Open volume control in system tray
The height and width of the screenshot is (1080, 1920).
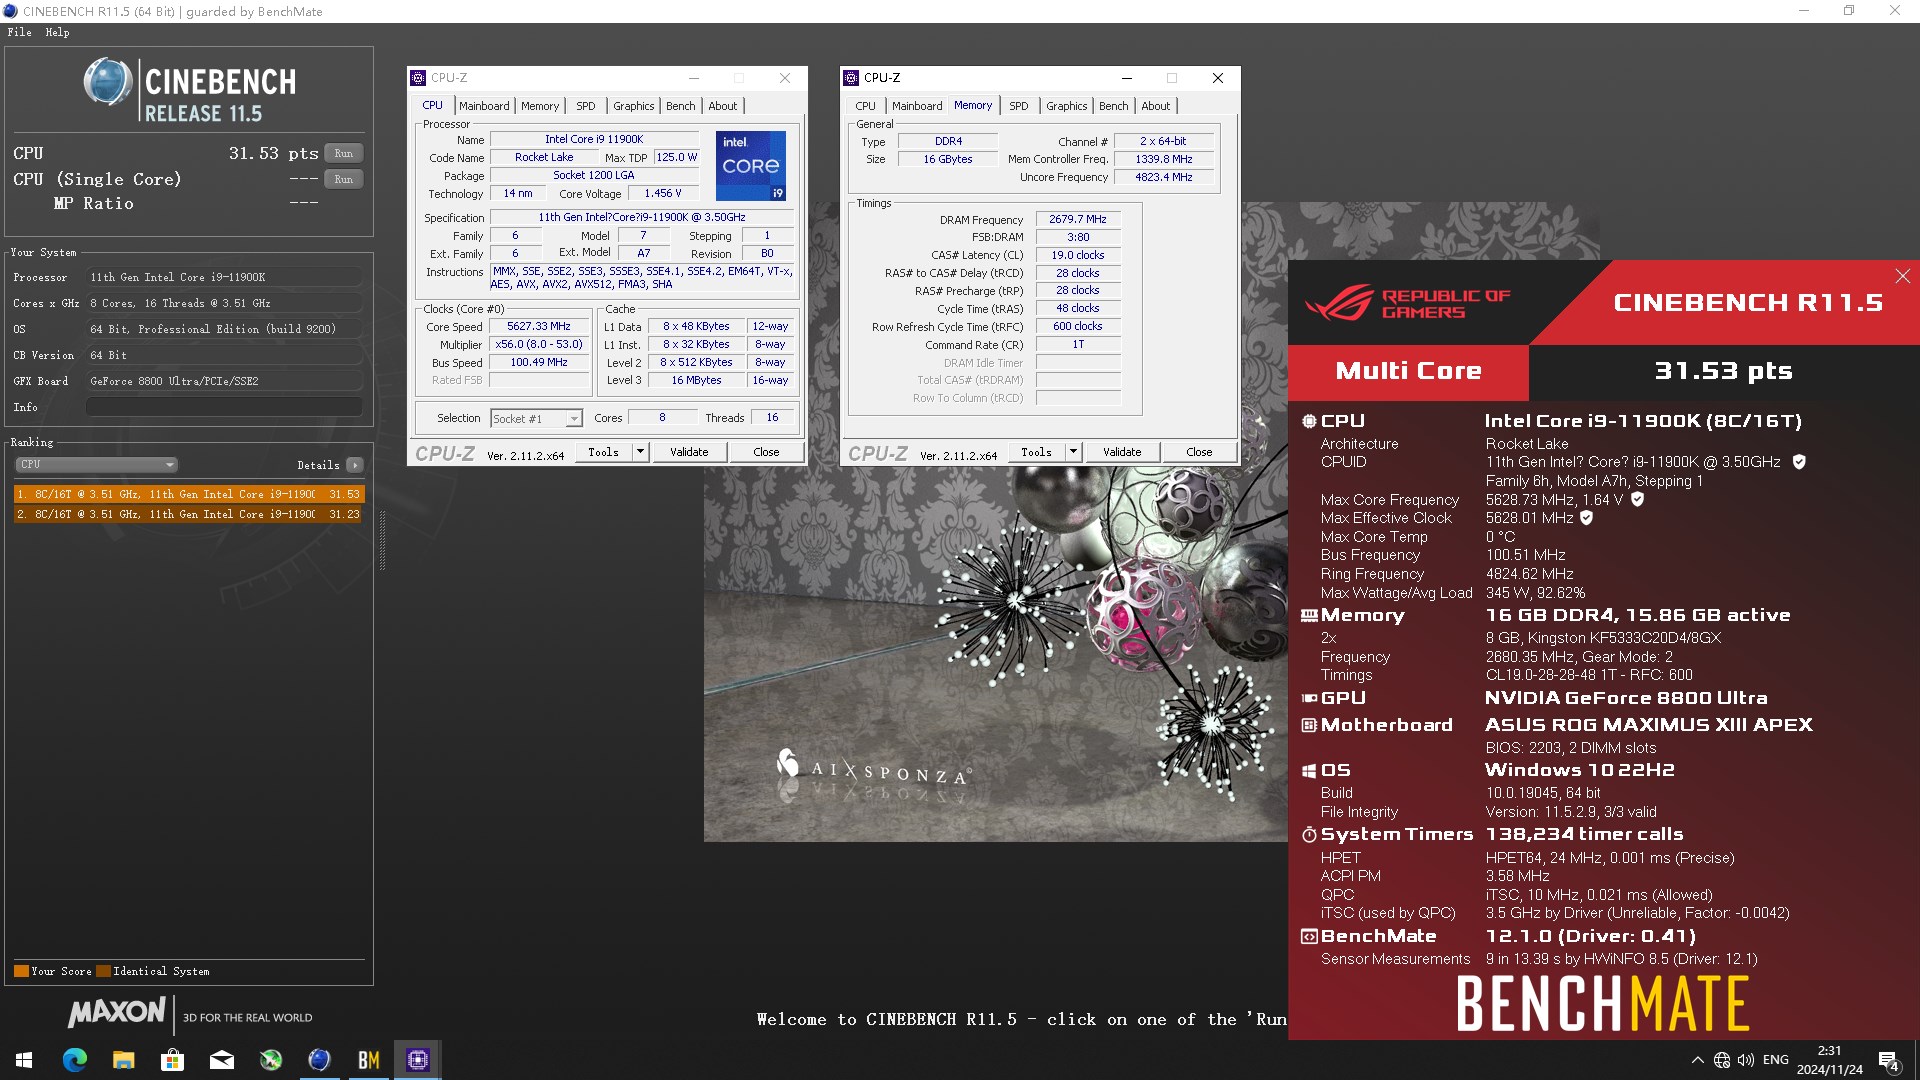click(x=1746, y=1060)
